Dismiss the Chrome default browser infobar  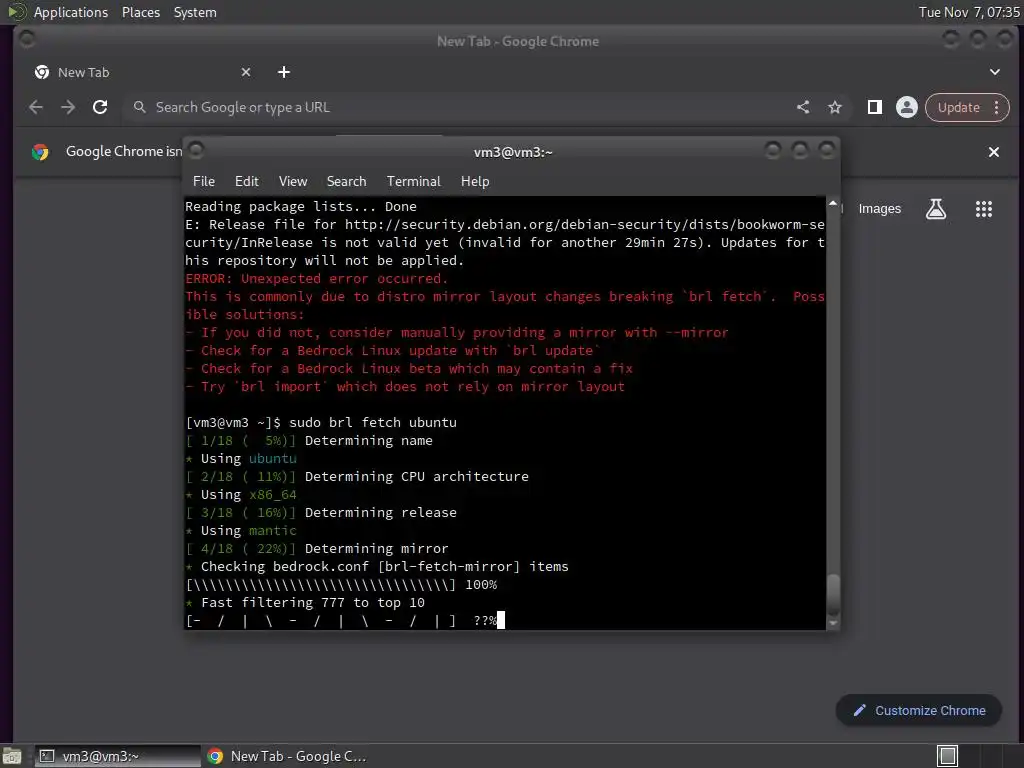coord(994,152)
